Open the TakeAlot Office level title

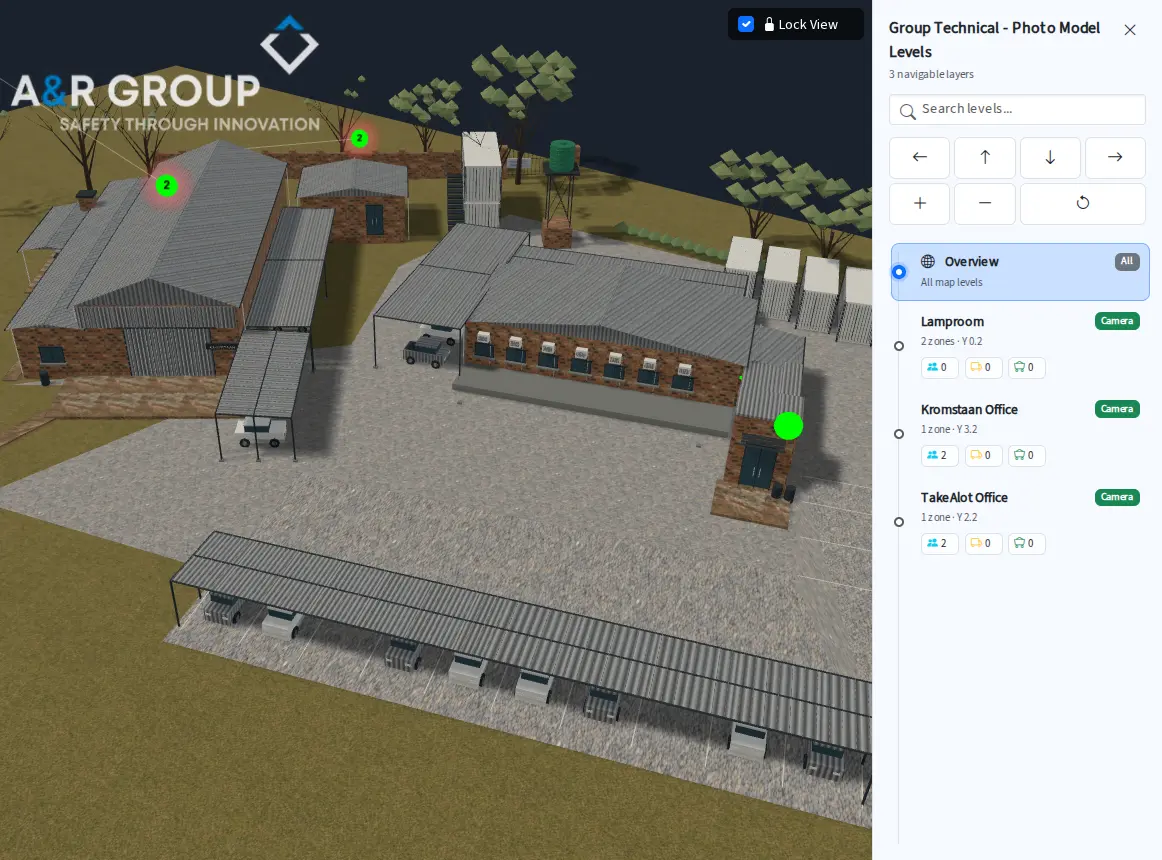point(963,497)
